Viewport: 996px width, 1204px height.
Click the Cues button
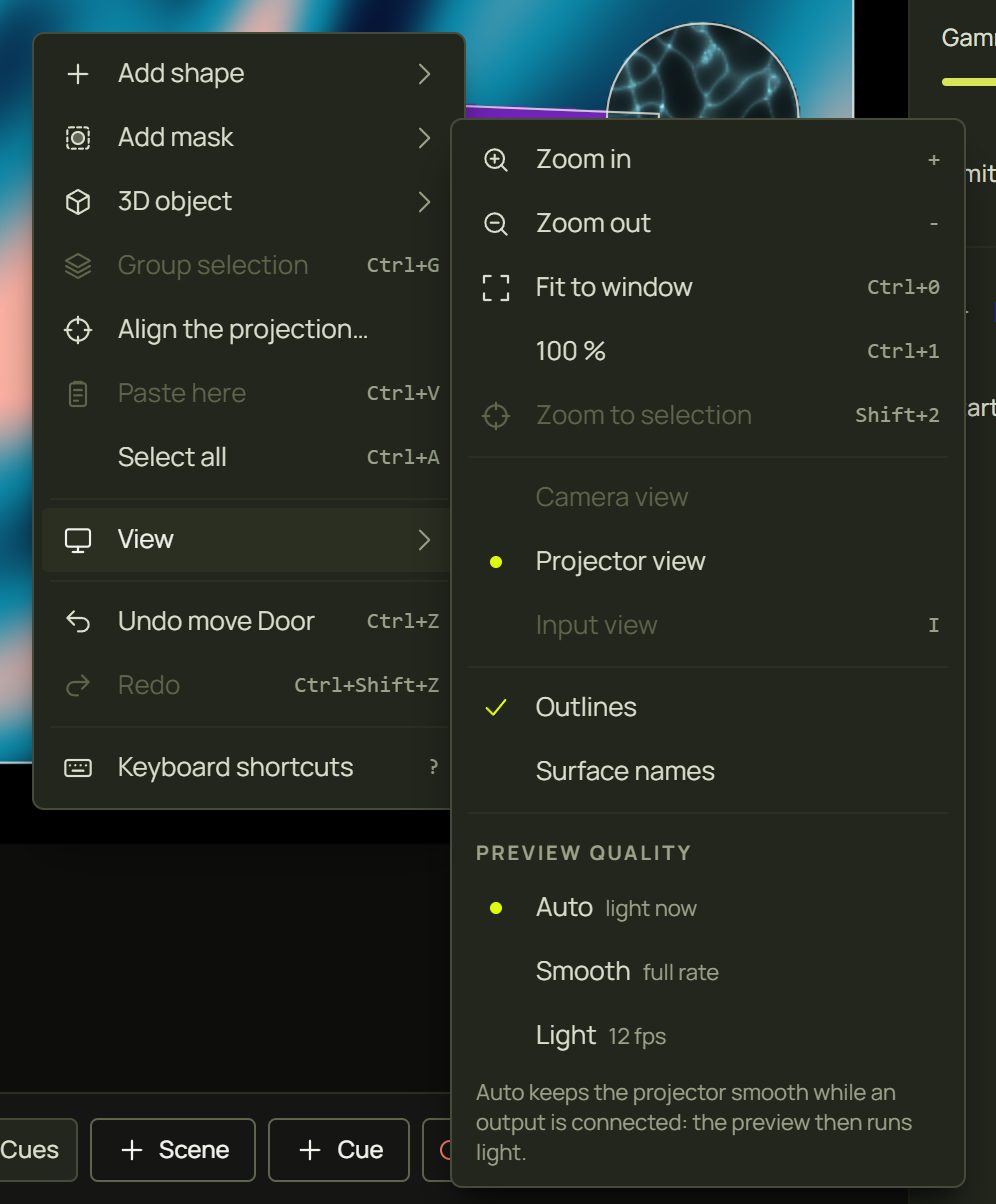coord(37,1150)
